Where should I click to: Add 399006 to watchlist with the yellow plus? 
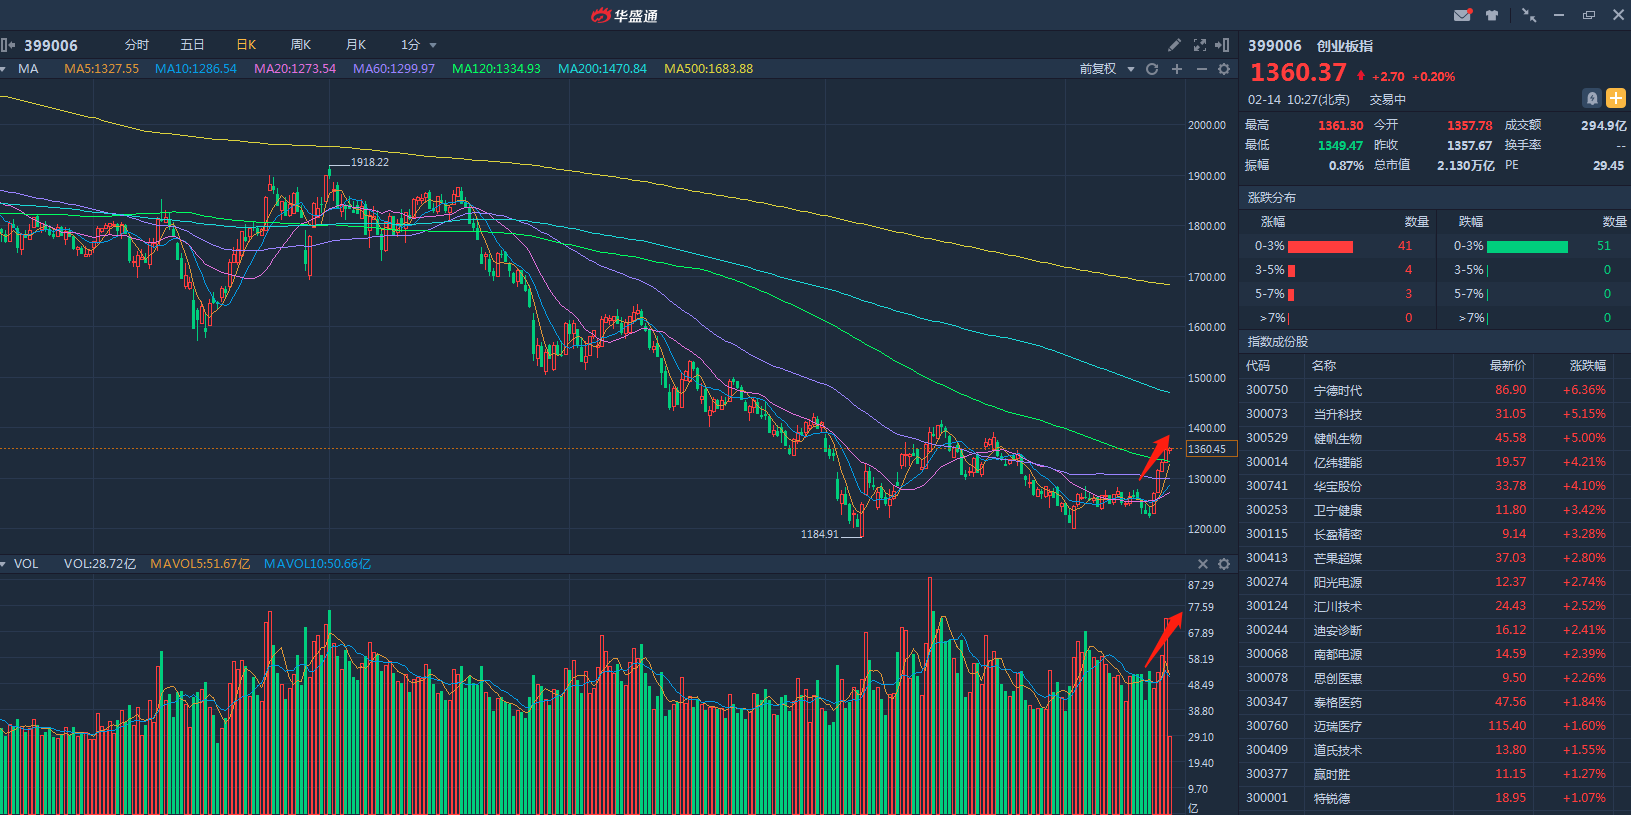pyautogui.click(x=1616, y=98)
